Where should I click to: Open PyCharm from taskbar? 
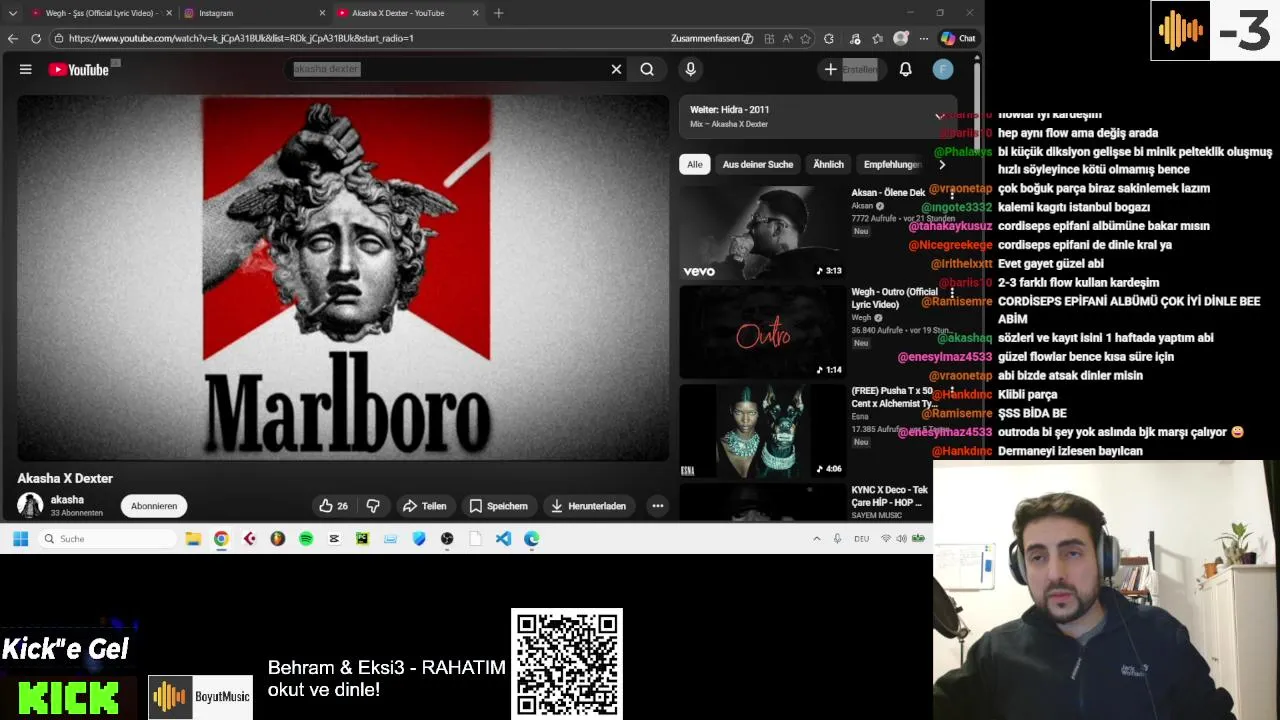[x=362, y=539]
